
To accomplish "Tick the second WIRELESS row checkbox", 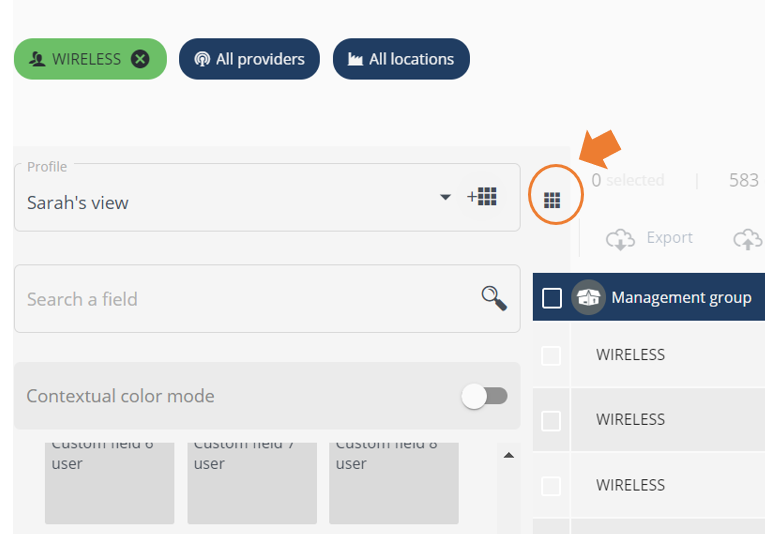I will click(x=551, y=421).
